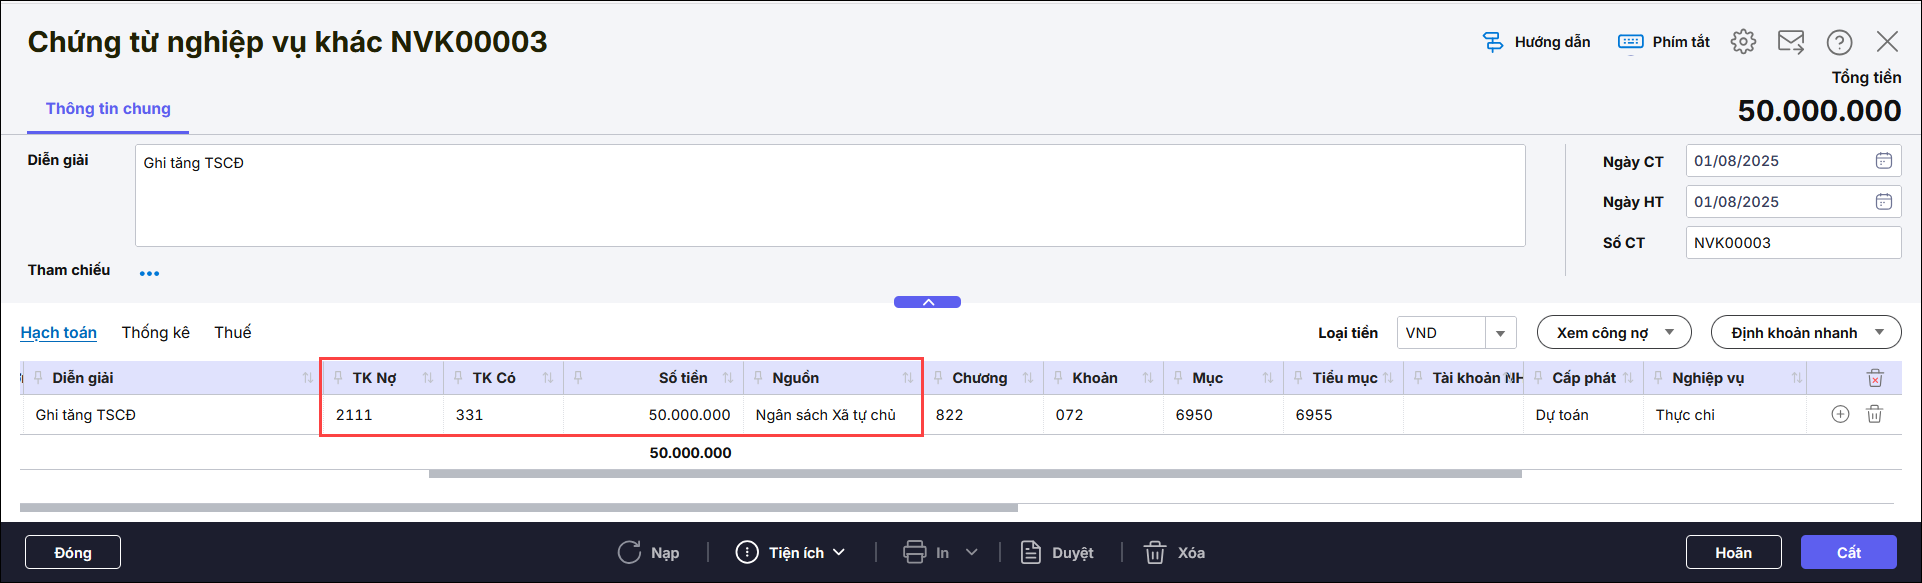
Task: Open calendar picker for Ngày CT
Action: tap(1883, 161)
